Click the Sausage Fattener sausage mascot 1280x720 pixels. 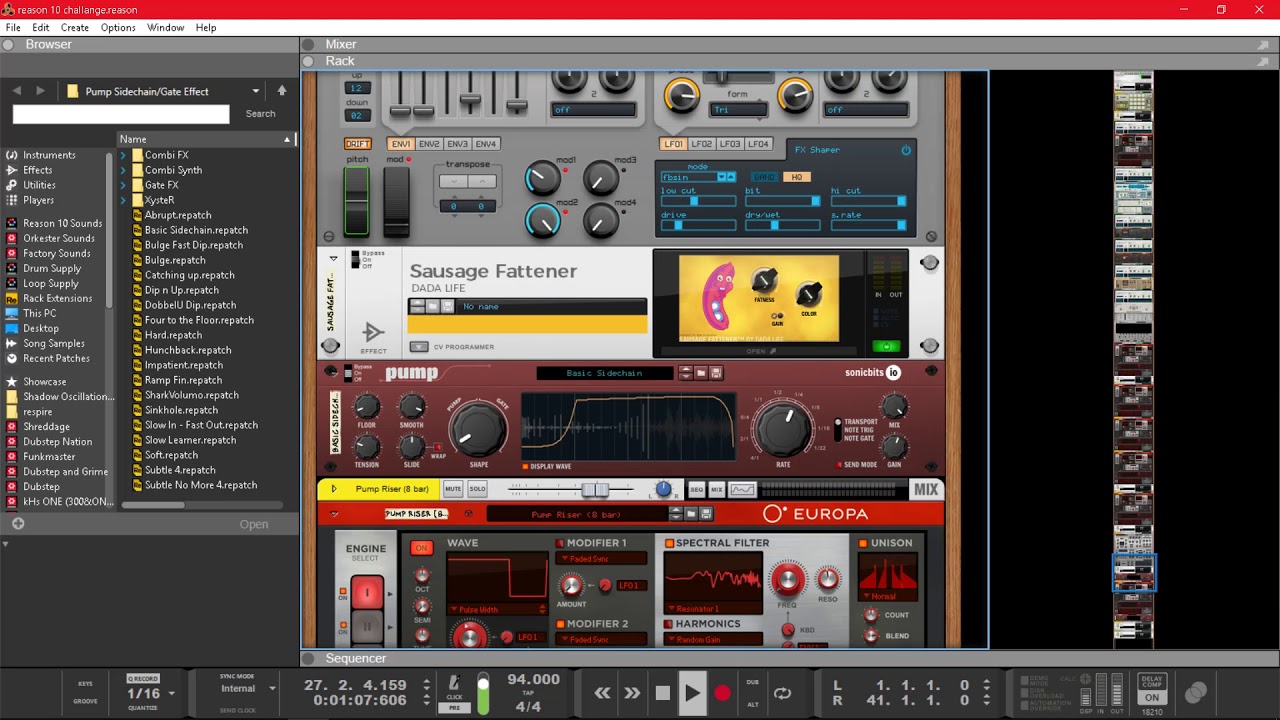click(x=719, y=296)
